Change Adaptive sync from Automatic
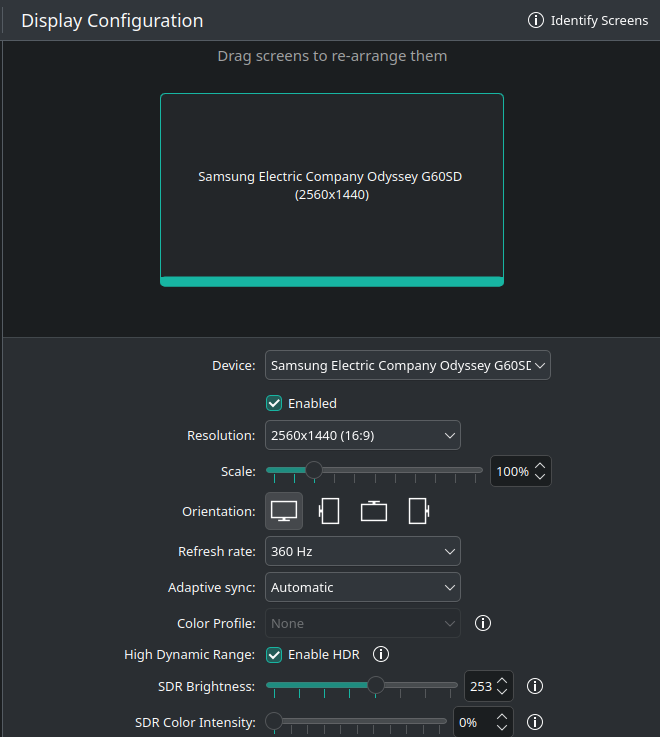Viewport: 660px width, 737px height. coord(362,587)
